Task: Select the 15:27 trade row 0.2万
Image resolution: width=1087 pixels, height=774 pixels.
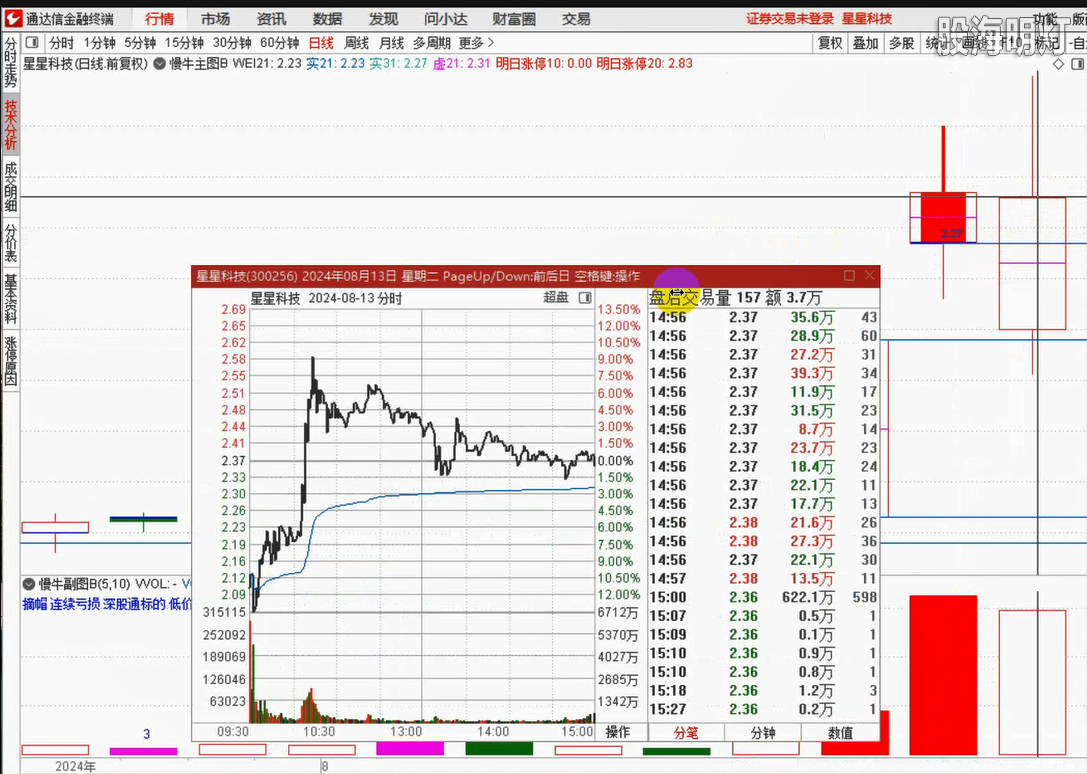Action: (x=763, y=709)
